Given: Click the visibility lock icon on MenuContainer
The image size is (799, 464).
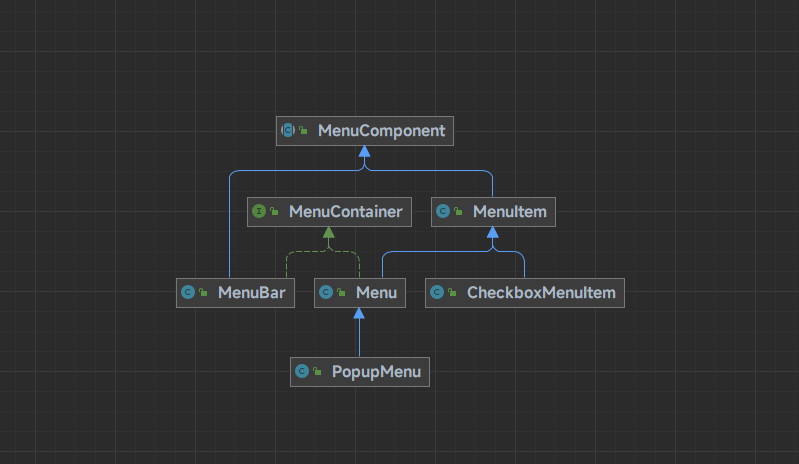Looking at the screenshot, I should (273, 212).
